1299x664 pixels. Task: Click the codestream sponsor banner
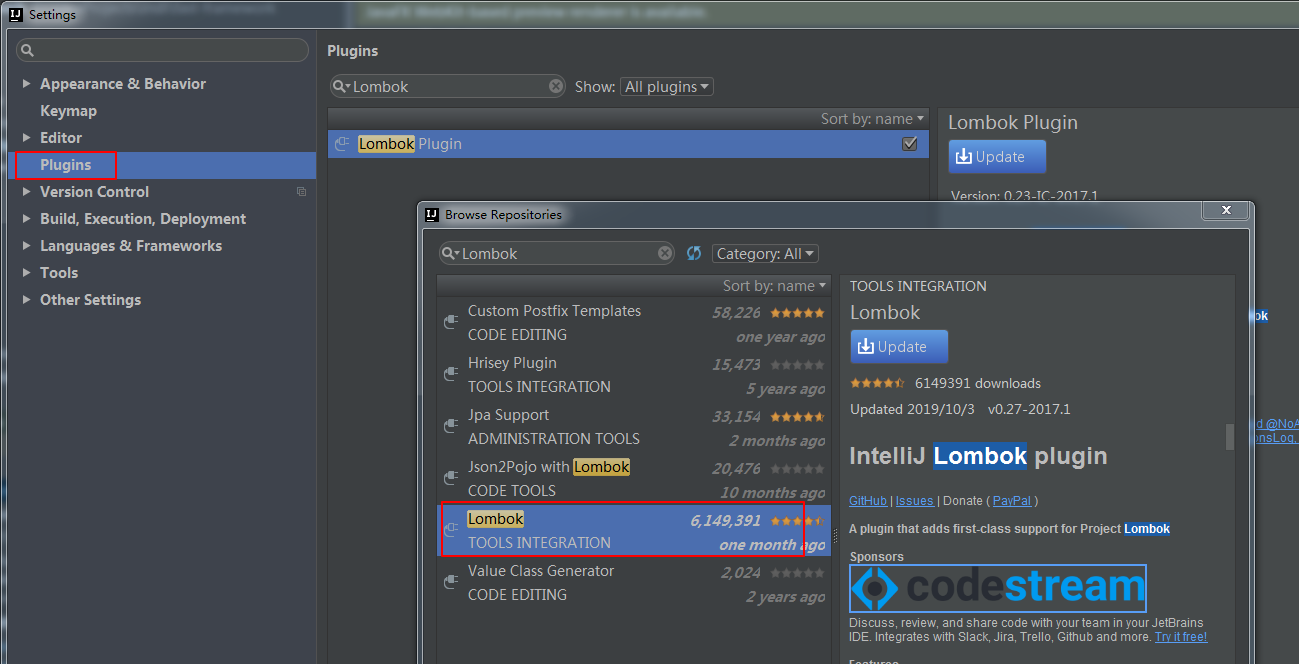click(x=998, y=589)
